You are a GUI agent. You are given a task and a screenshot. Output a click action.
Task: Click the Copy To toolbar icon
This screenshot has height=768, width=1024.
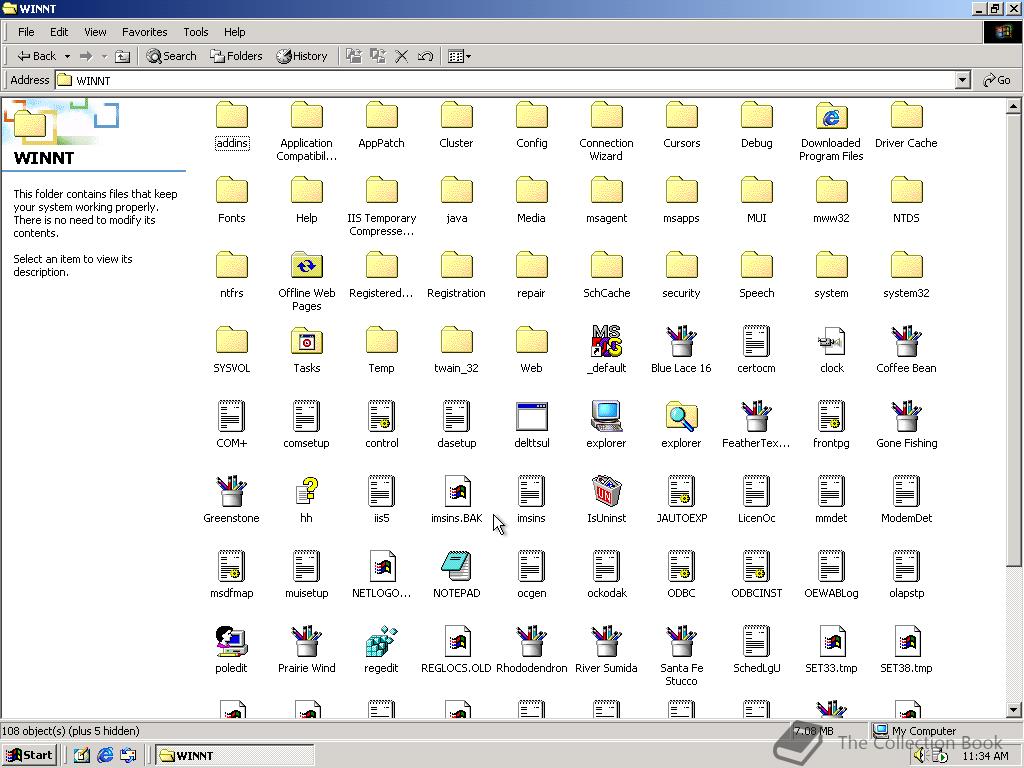(x=377, y=56)
